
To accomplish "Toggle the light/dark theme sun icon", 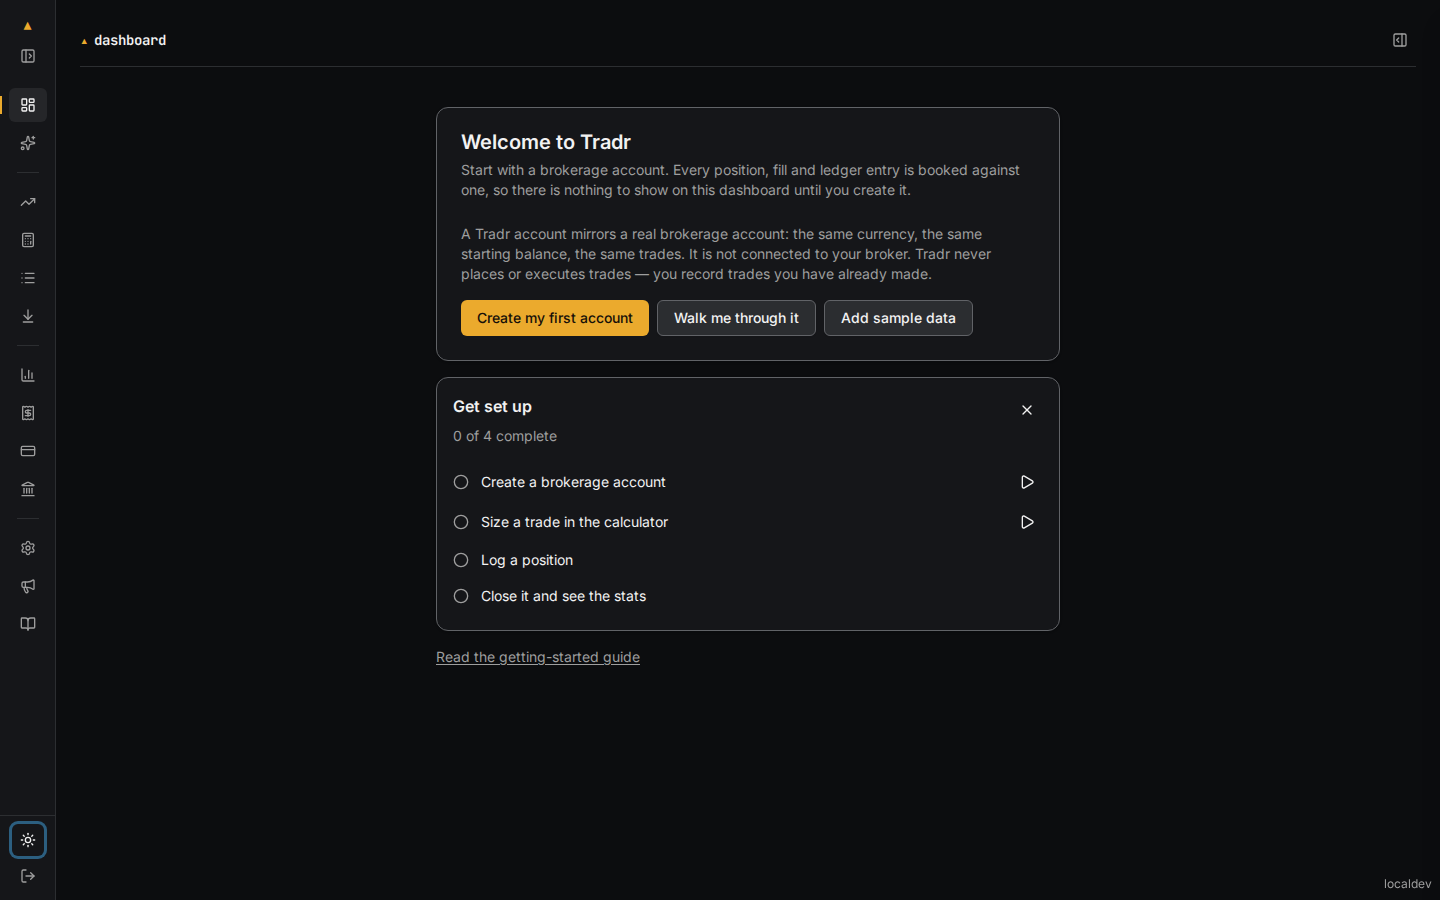I will (x=28, y=840).
